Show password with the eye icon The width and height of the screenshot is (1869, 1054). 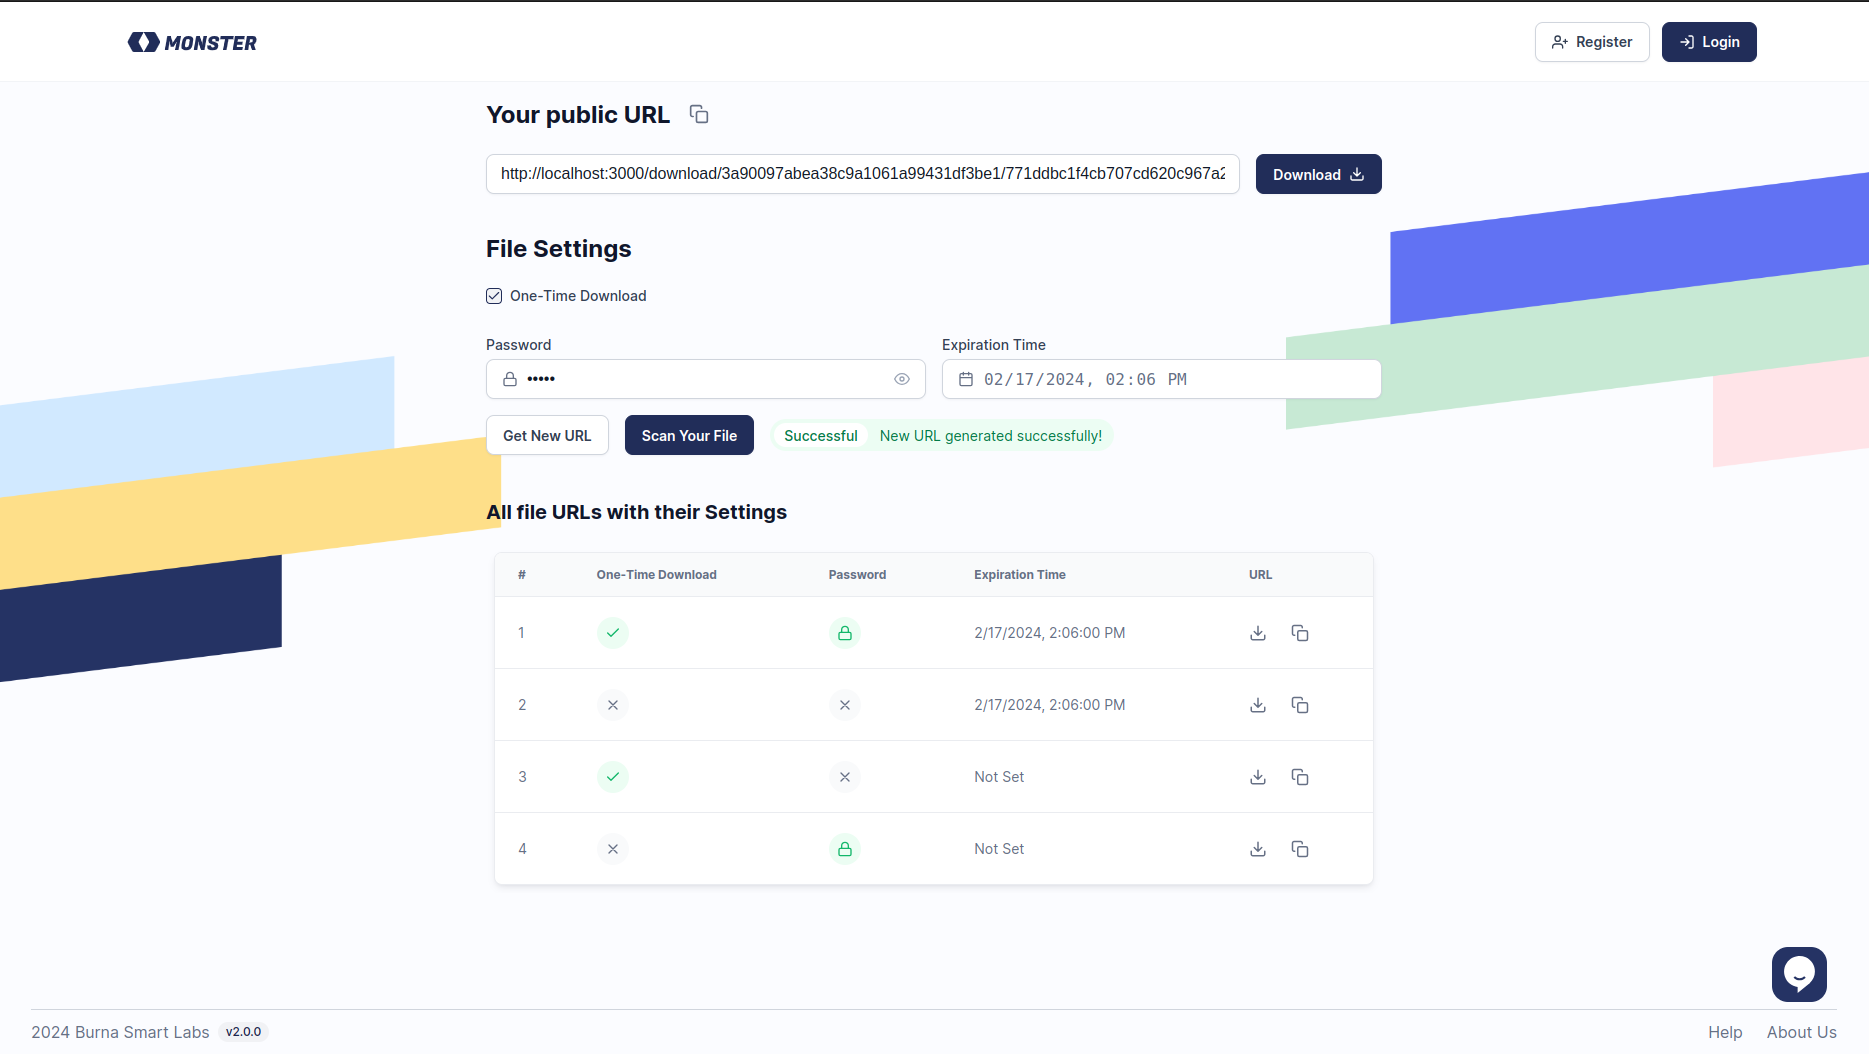[x=902, y=379]
